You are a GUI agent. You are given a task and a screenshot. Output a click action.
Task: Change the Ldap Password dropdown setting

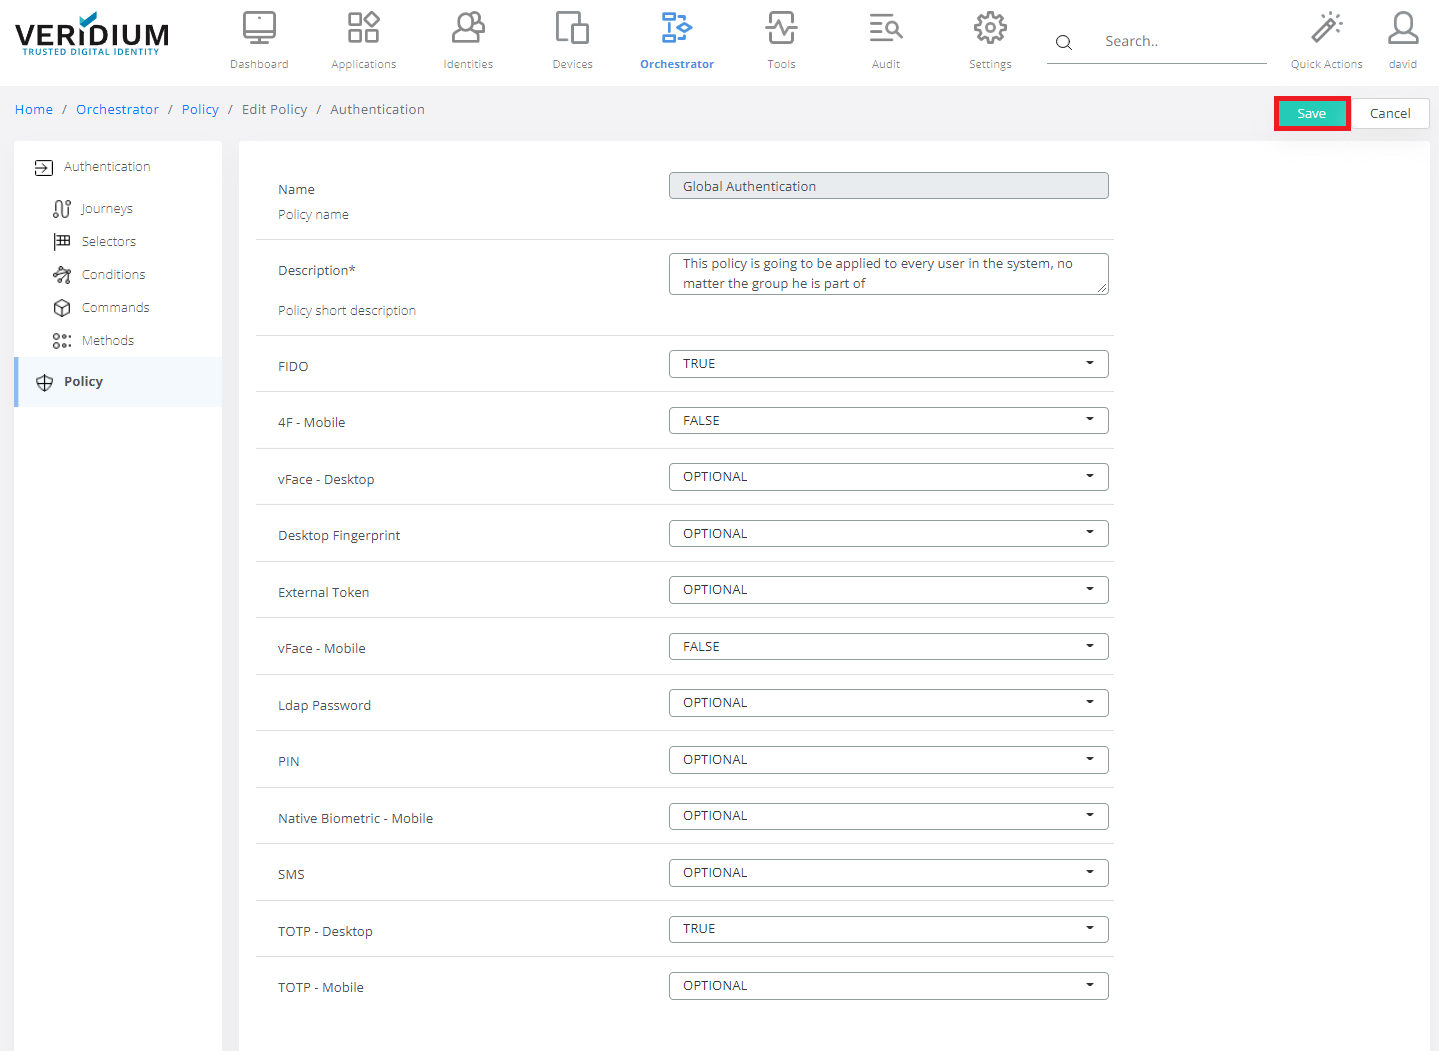pos(888,703)
